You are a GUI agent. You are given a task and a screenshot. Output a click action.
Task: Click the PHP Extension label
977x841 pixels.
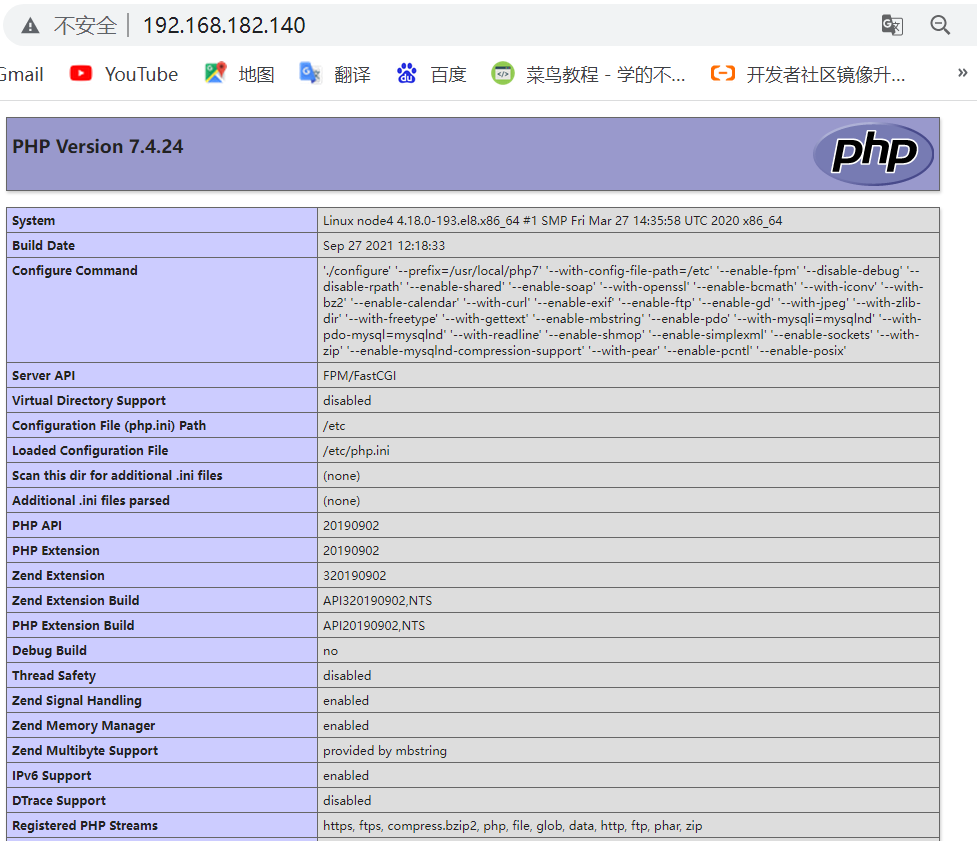[56, 550]
